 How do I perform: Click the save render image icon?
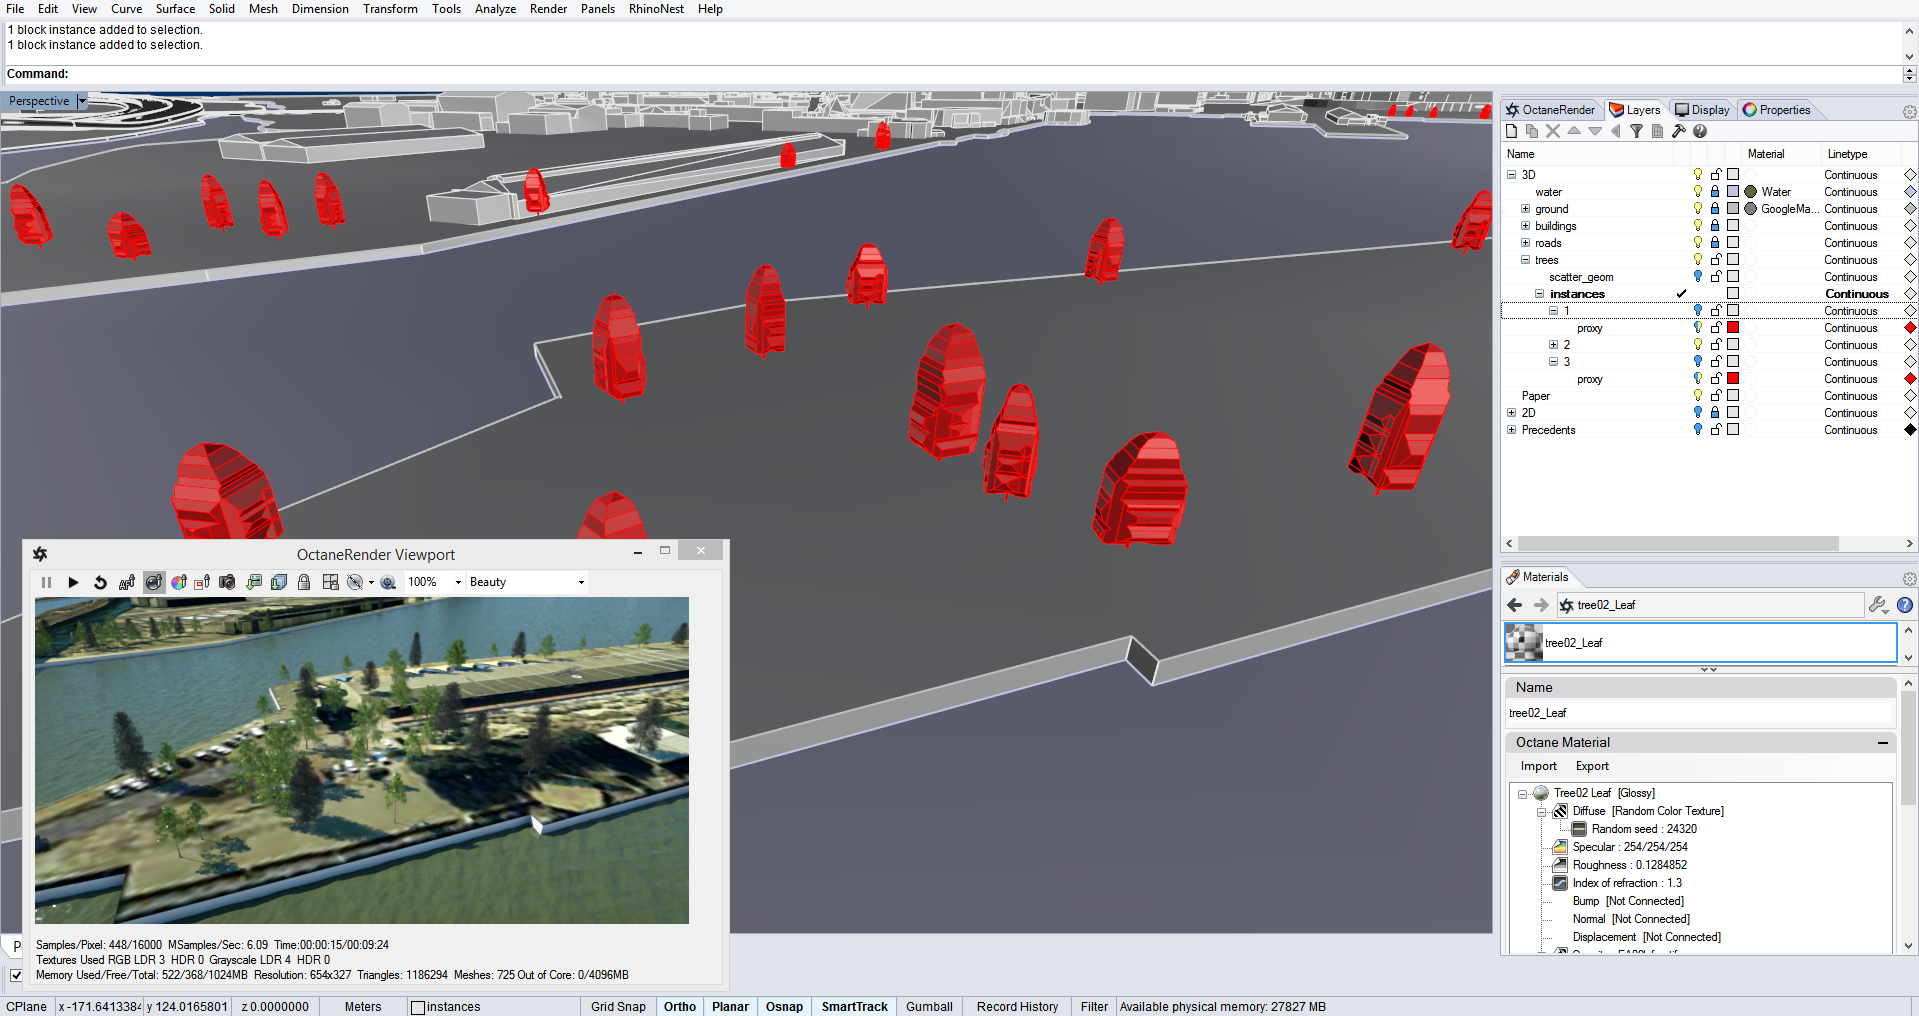[254, 582]
